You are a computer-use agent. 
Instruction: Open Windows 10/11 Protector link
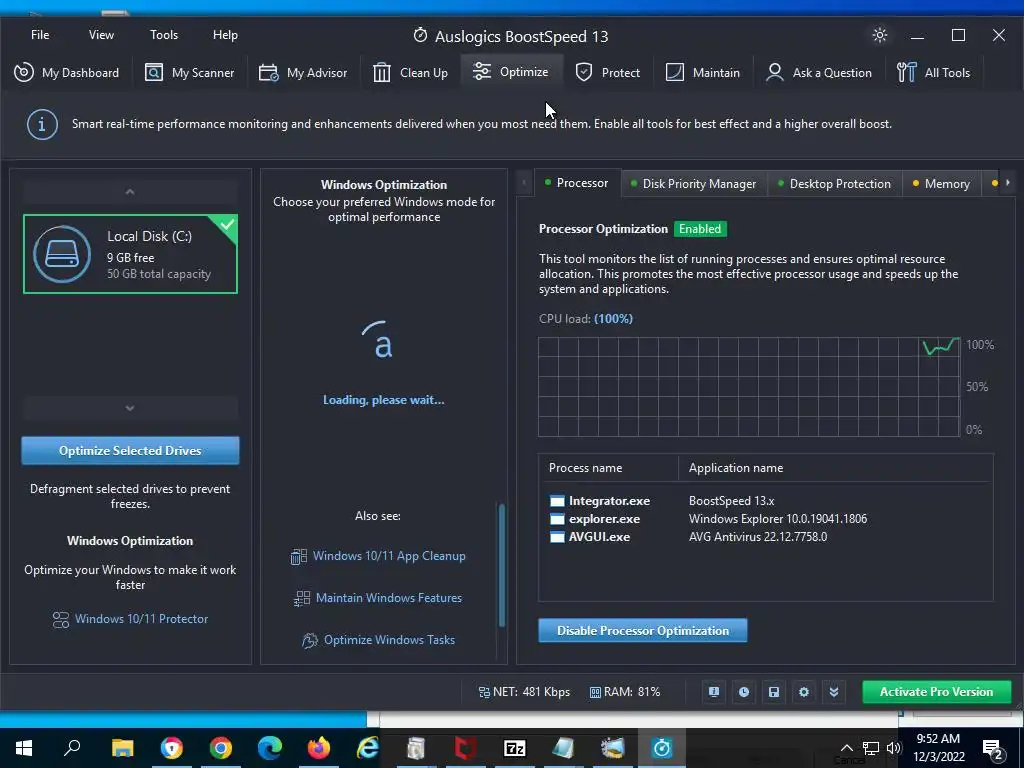130,619
